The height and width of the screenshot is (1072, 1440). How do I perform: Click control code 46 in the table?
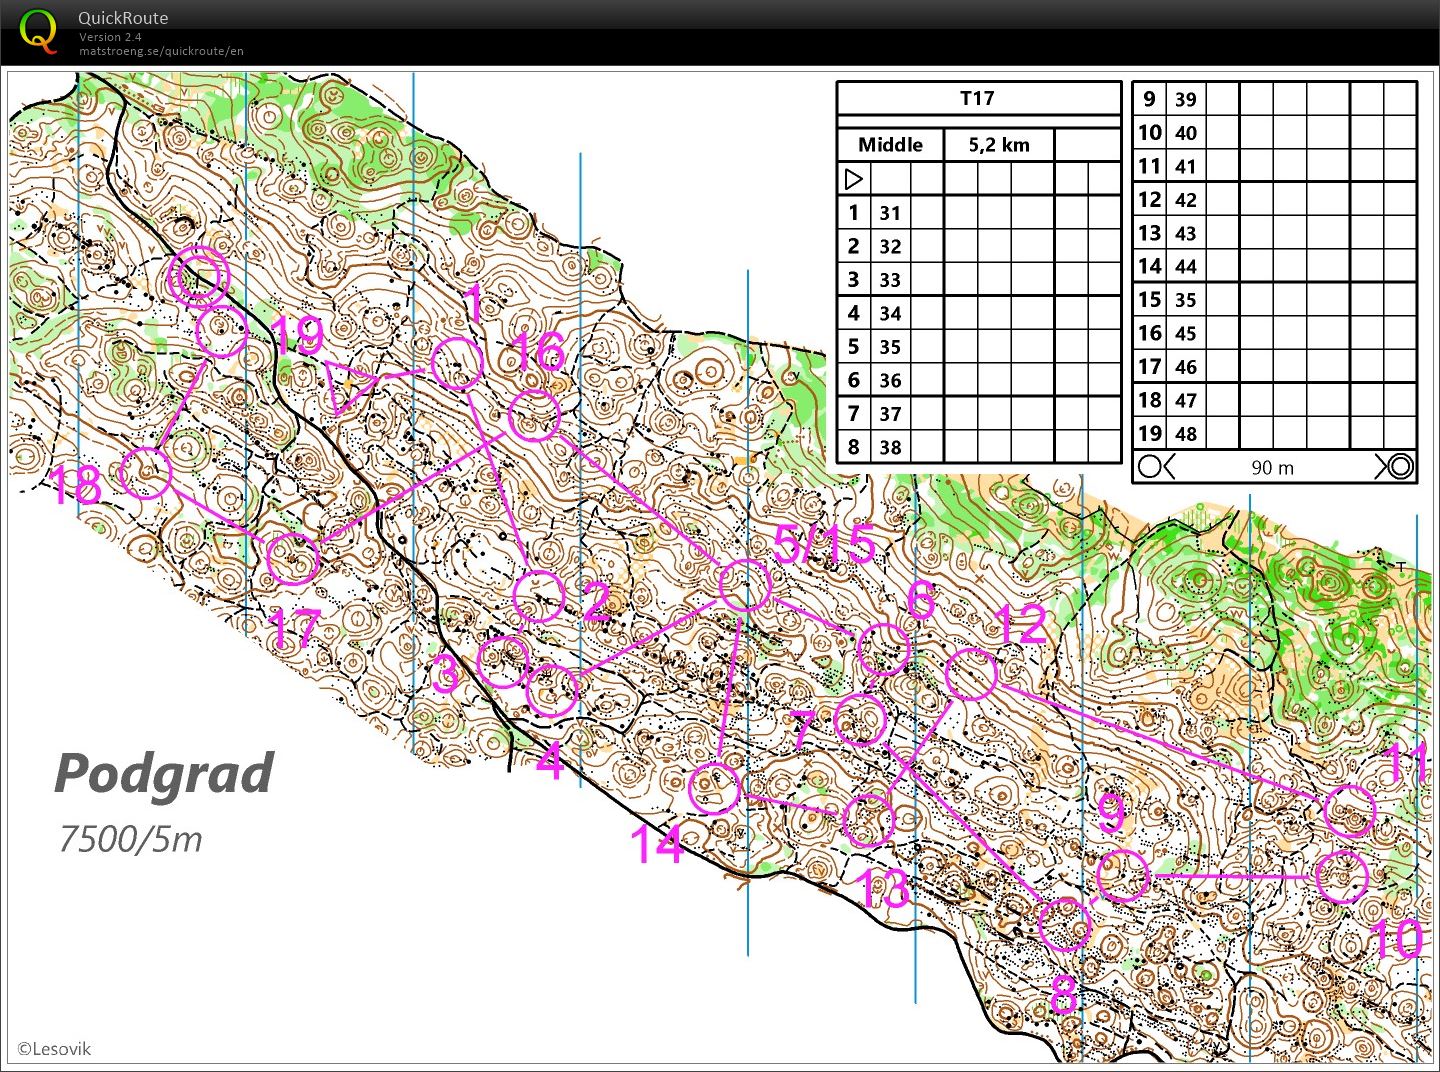pyautogui.click(x=1186, y=367)
